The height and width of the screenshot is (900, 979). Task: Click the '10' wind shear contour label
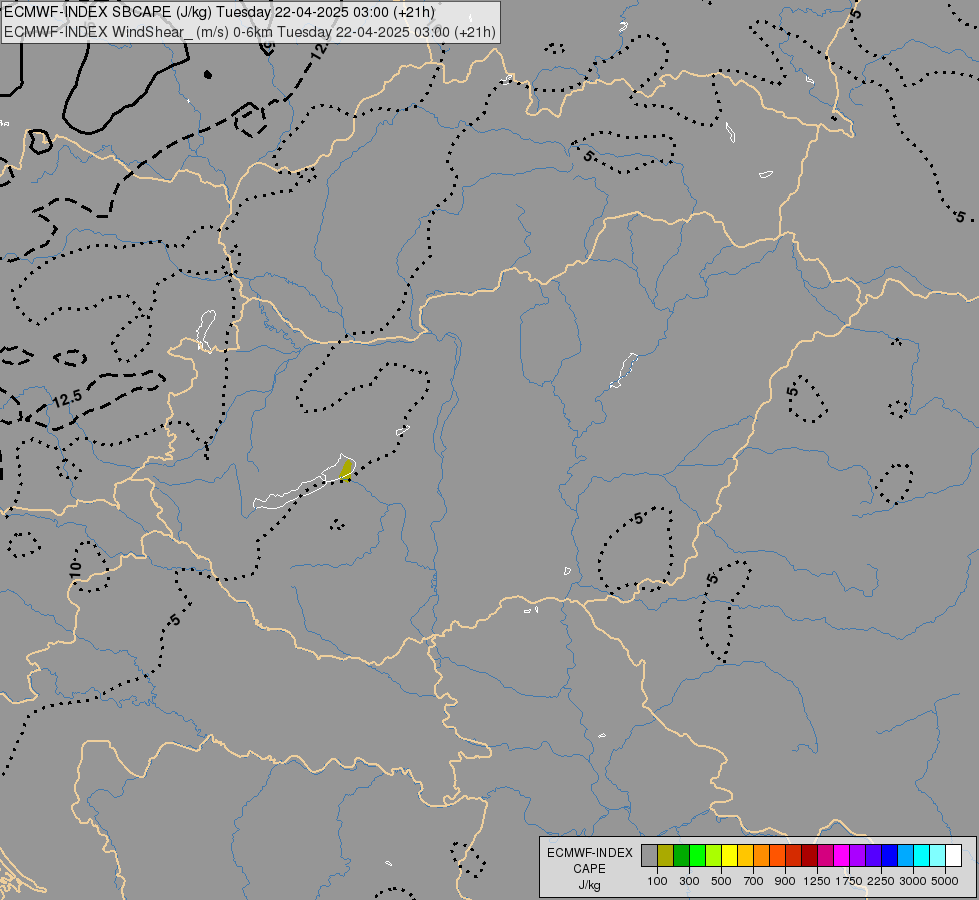click(x=75, y=569)
